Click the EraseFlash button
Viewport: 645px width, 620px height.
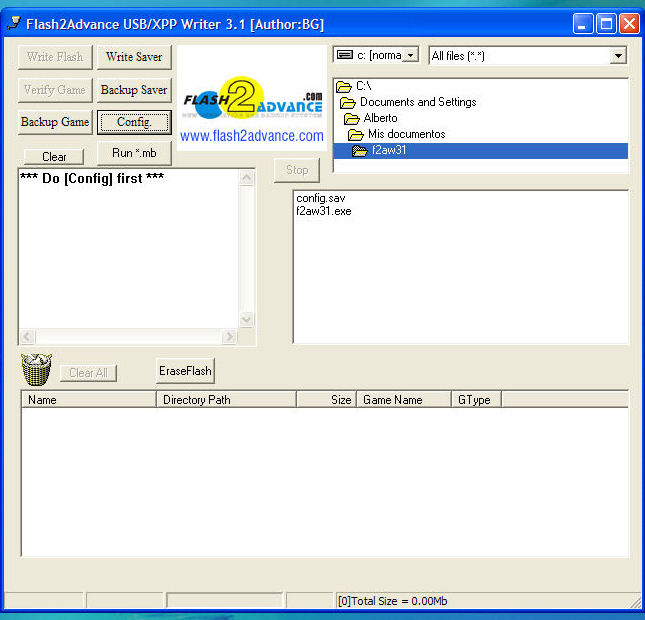pyautogui.click(x=185, y=371)
